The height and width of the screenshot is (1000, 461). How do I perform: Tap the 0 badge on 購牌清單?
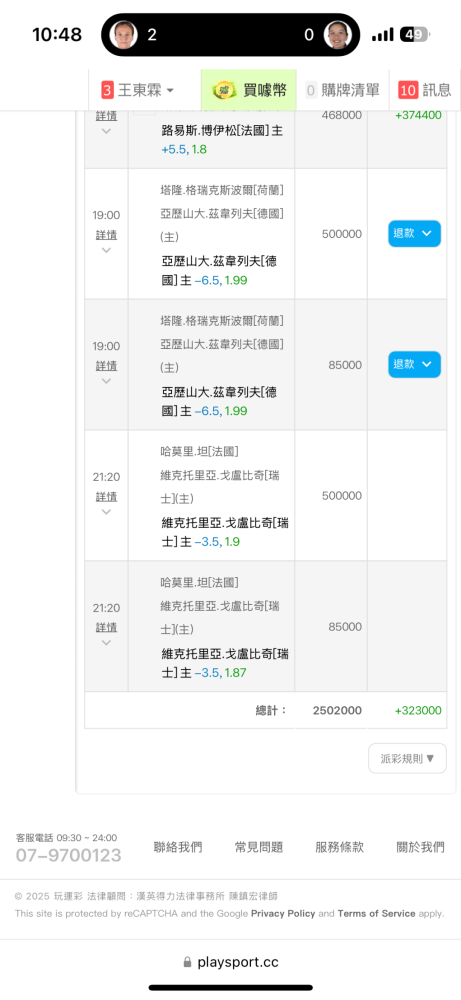pos(311,90)
